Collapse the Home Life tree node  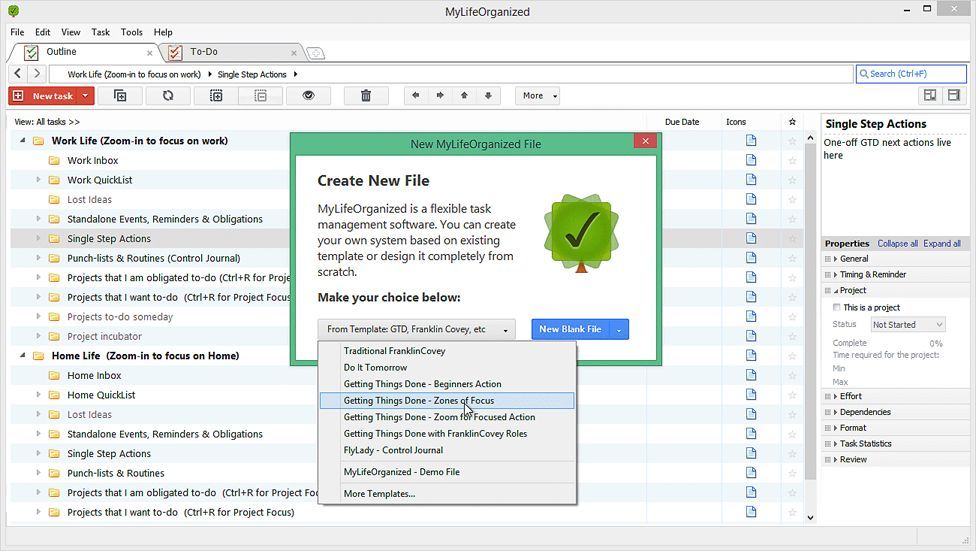click(x=22, y=356)
